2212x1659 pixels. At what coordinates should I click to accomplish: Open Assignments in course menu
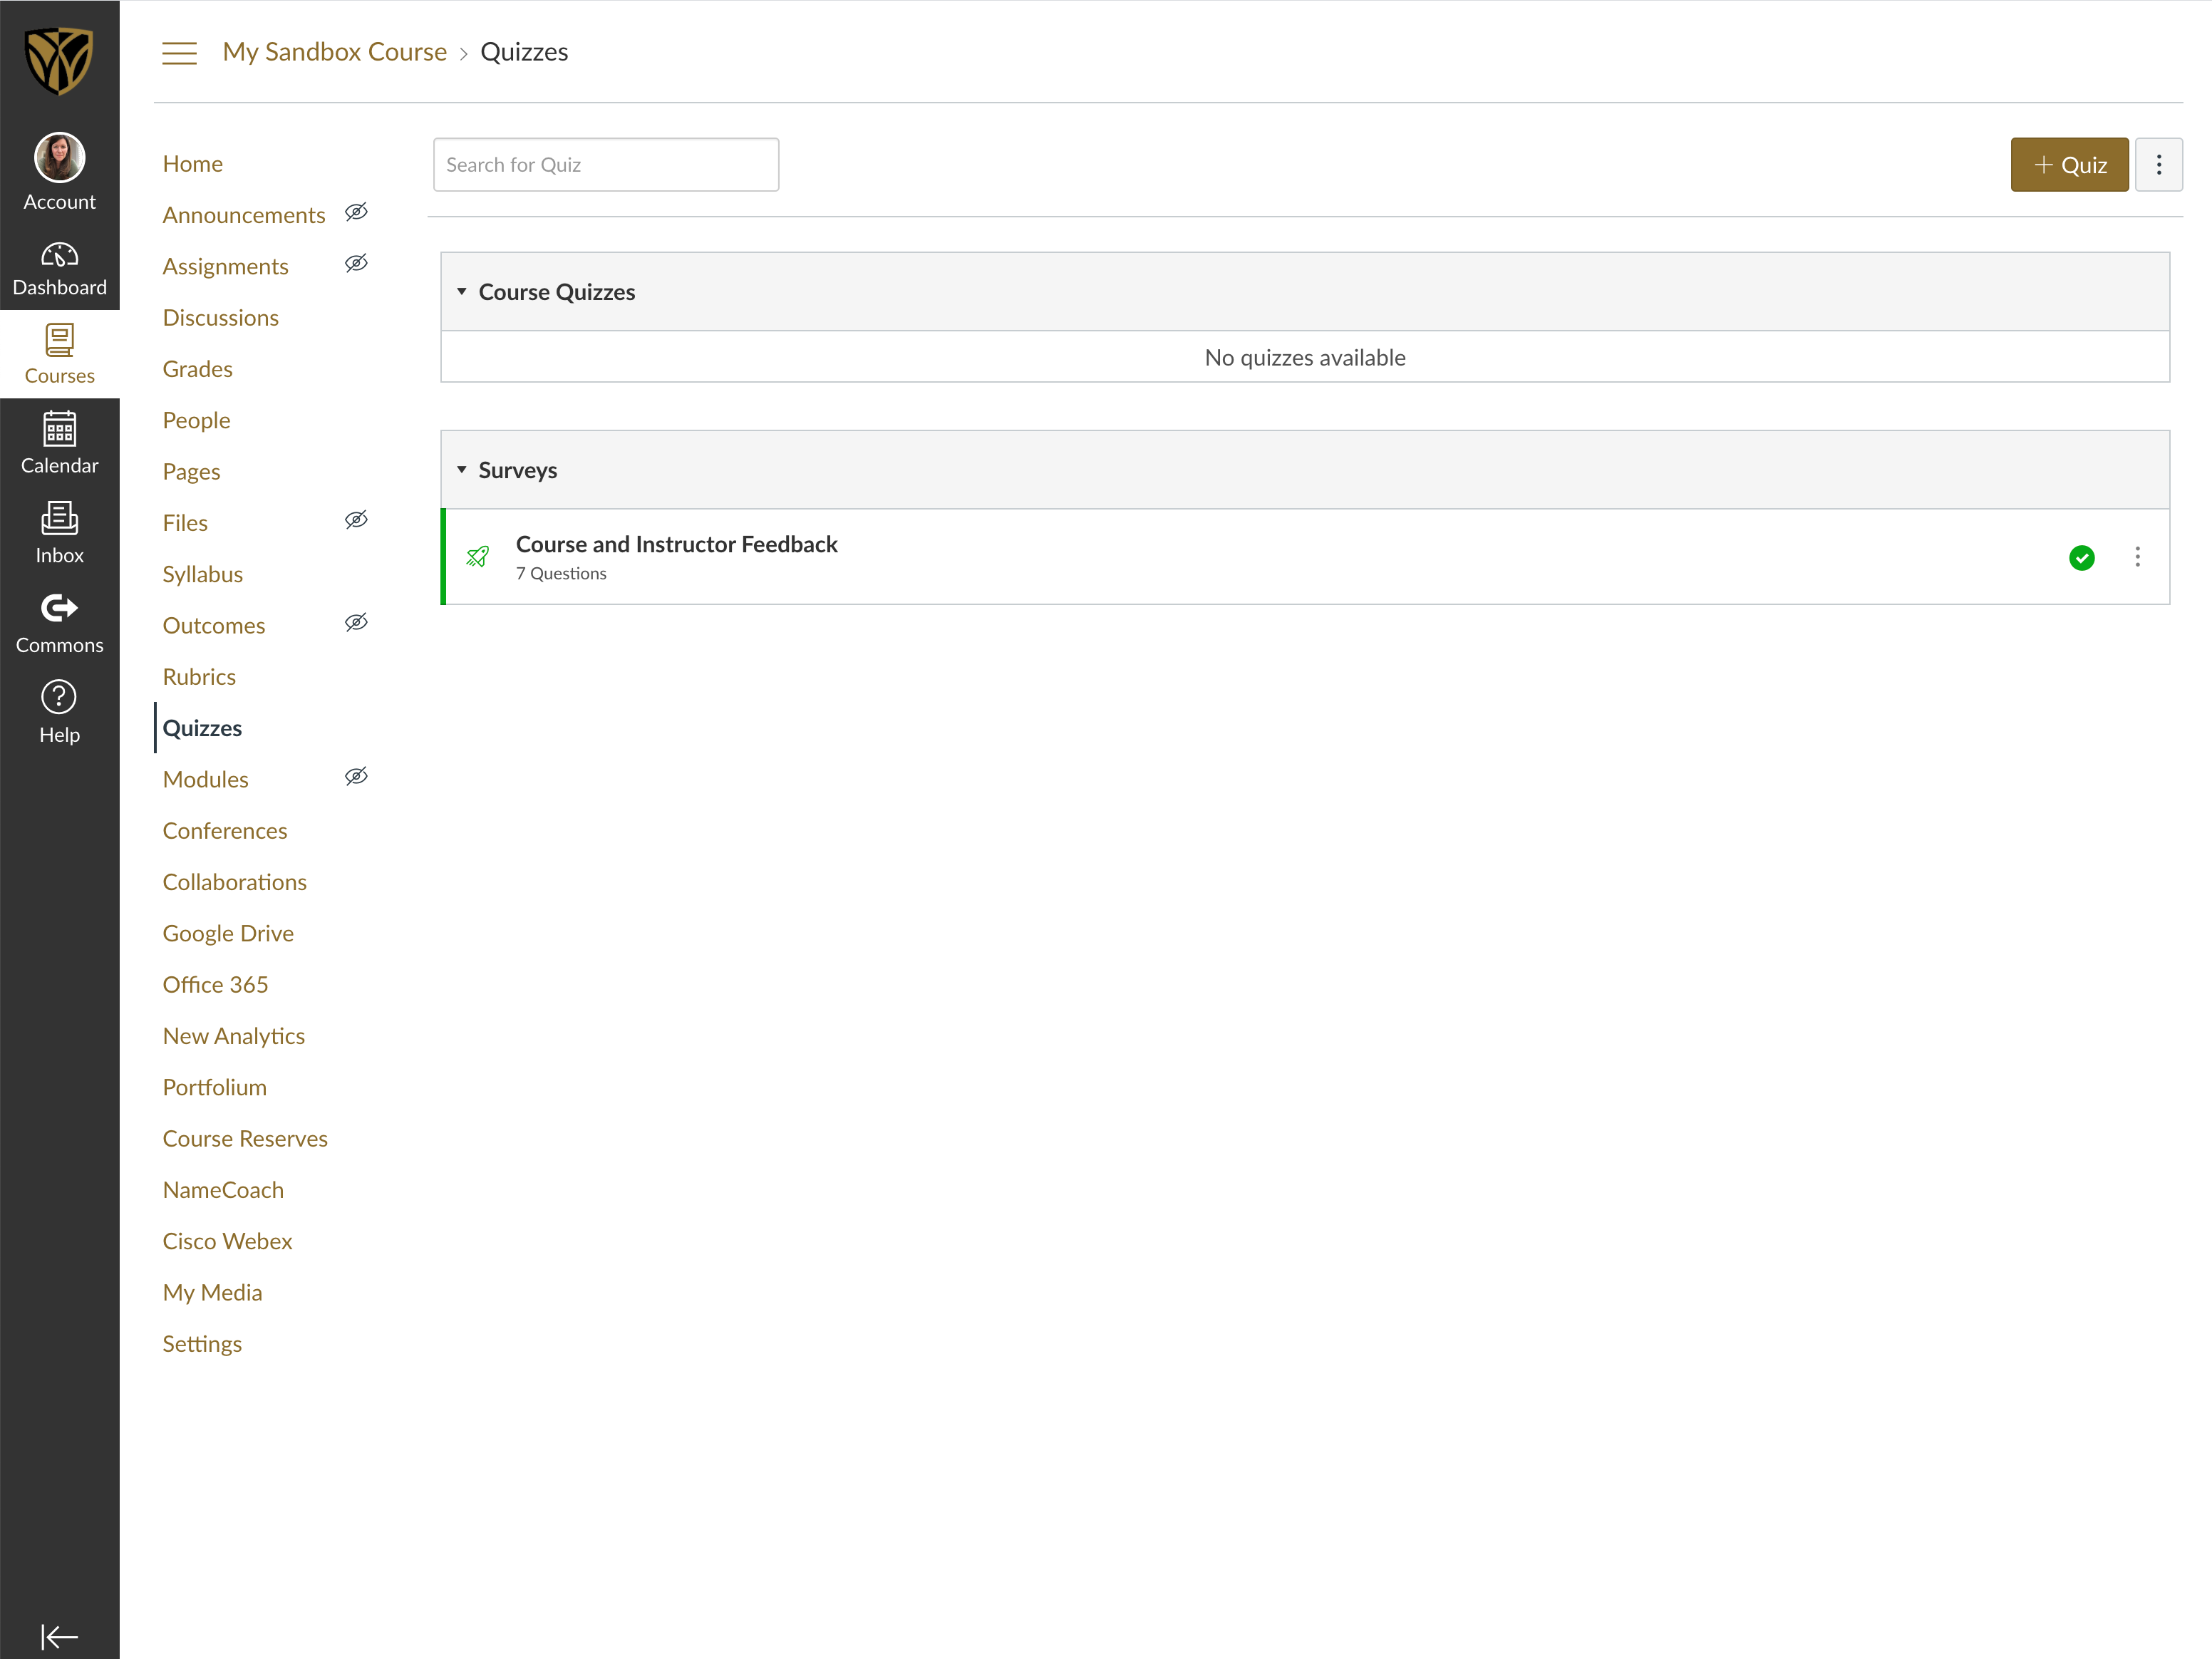click(226, 266)
